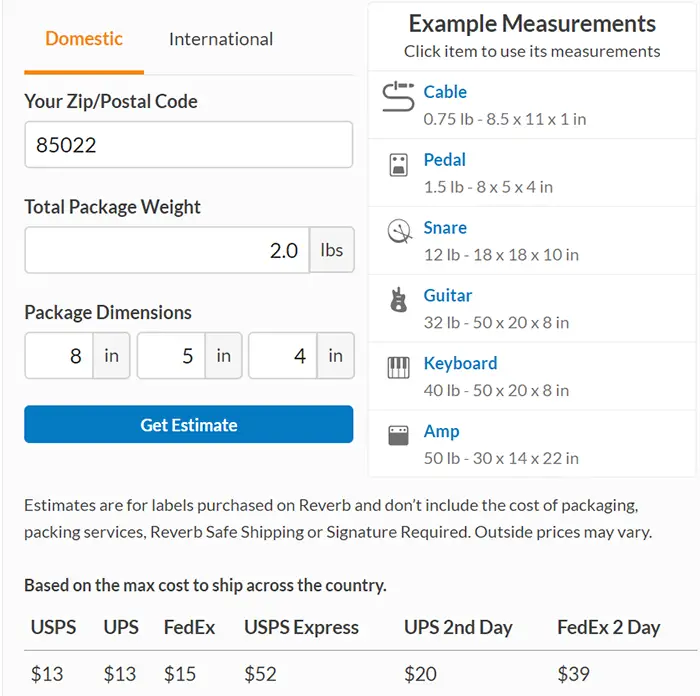Use the Keyboard example measurements link

coord(460,363)
